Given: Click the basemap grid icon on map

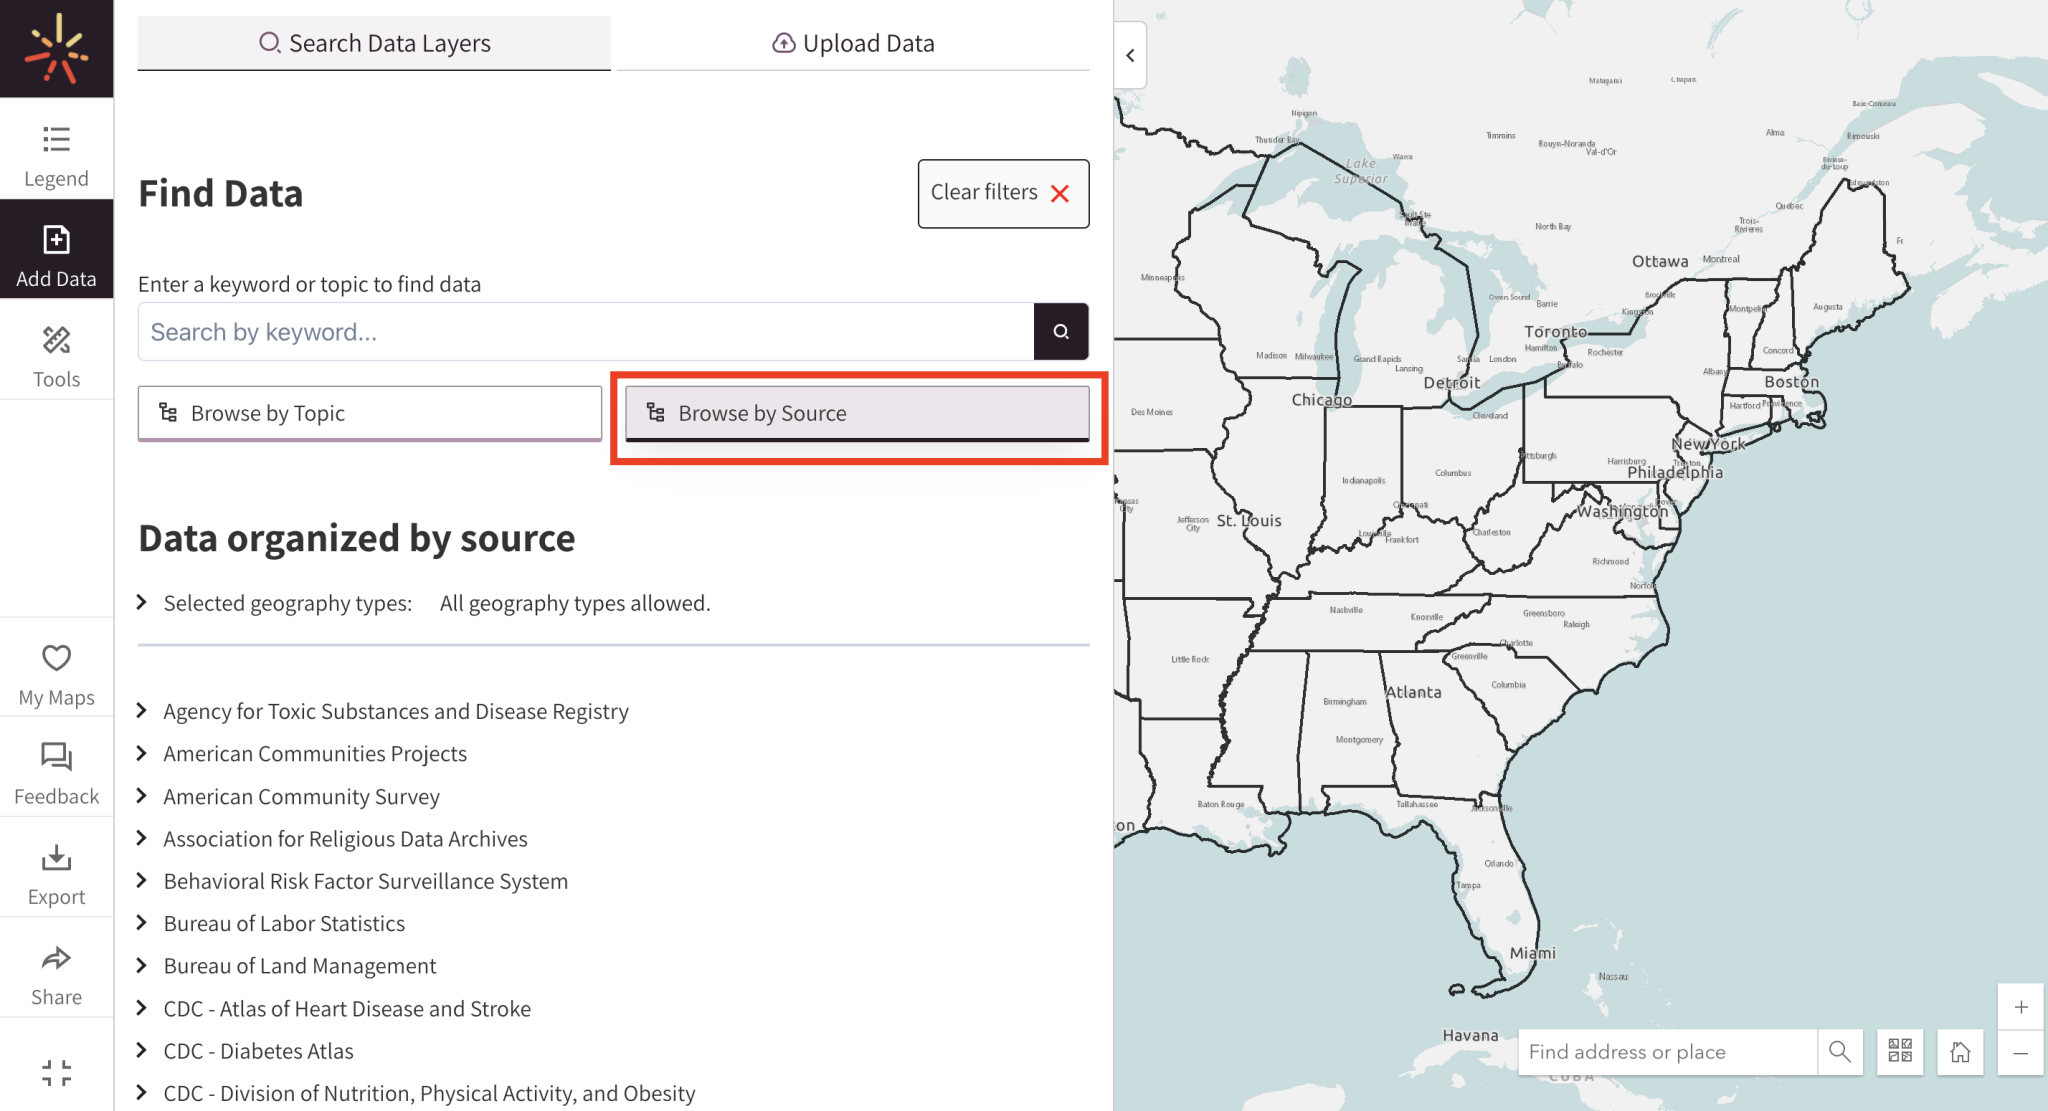Looking at the screenshot, I should click(1900, 1051).
